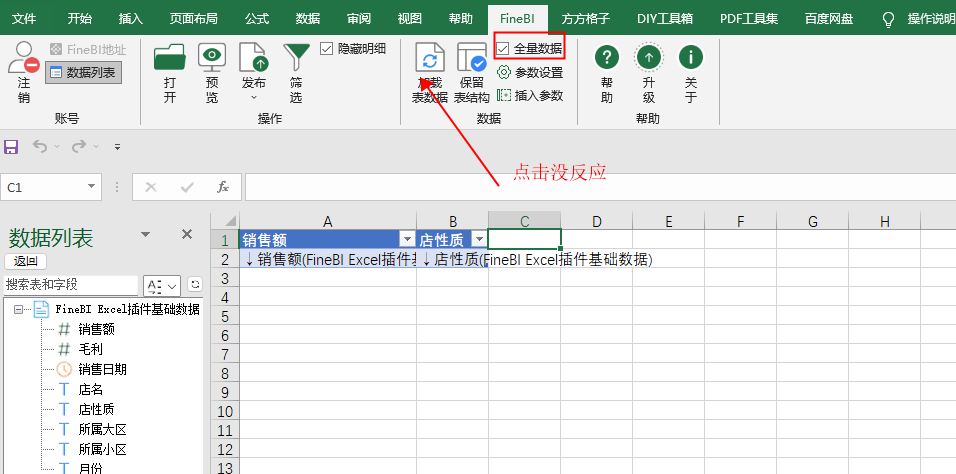The width and height of the screenshot is (956, 474).
Task: Click the 预览 preview eye icon
Action: pos(212,58)
